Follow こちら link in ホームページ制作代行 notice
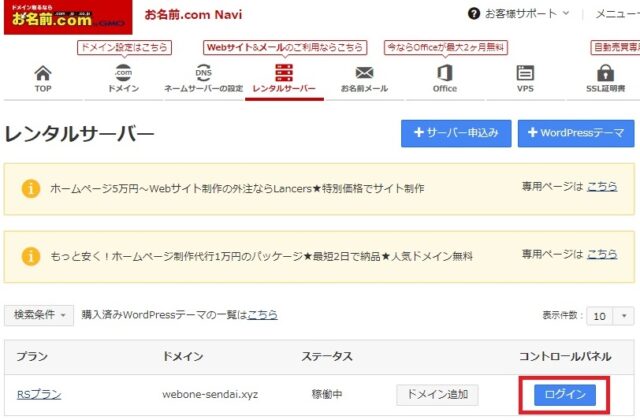This screenshot has height=420, width=640. 602,254
